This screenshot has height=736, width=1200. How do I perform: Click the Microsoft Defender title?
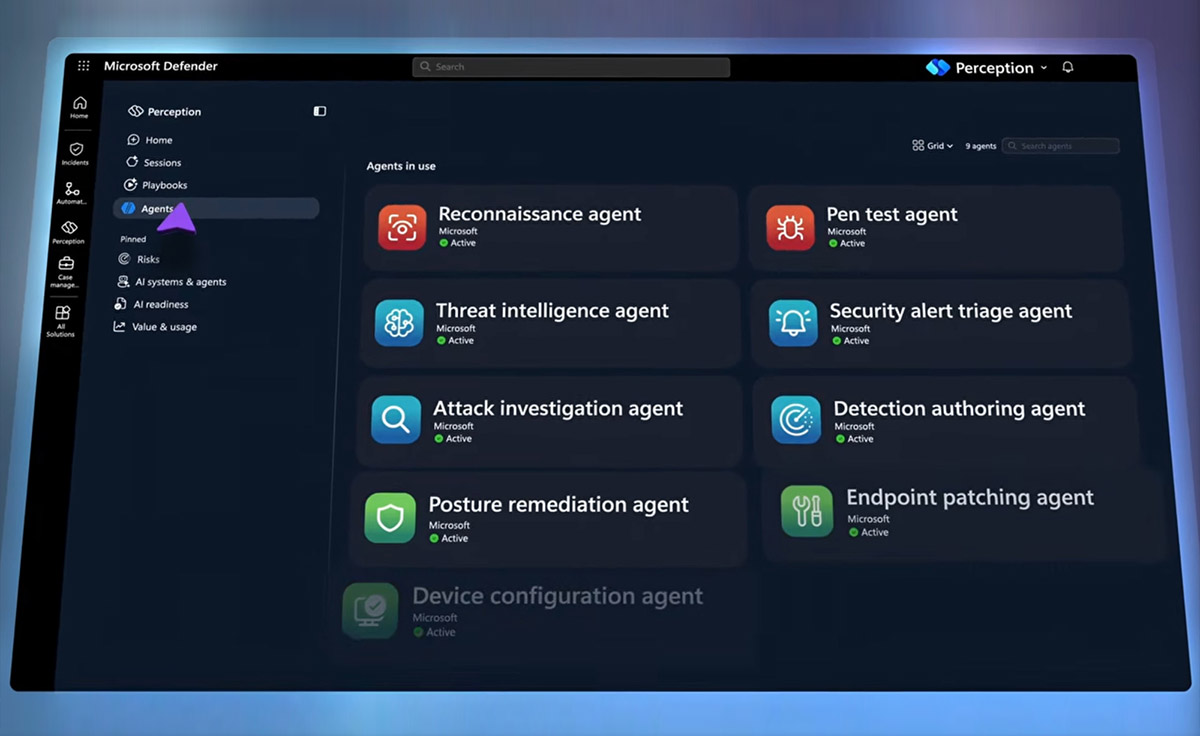click(x=160, y=66)
